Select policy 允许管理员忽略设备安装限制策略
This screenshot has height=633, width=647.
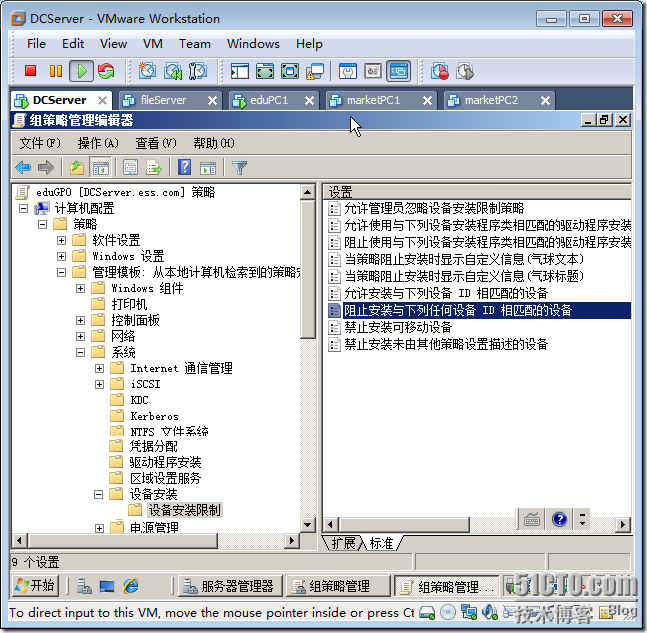[x=434, y=208]
